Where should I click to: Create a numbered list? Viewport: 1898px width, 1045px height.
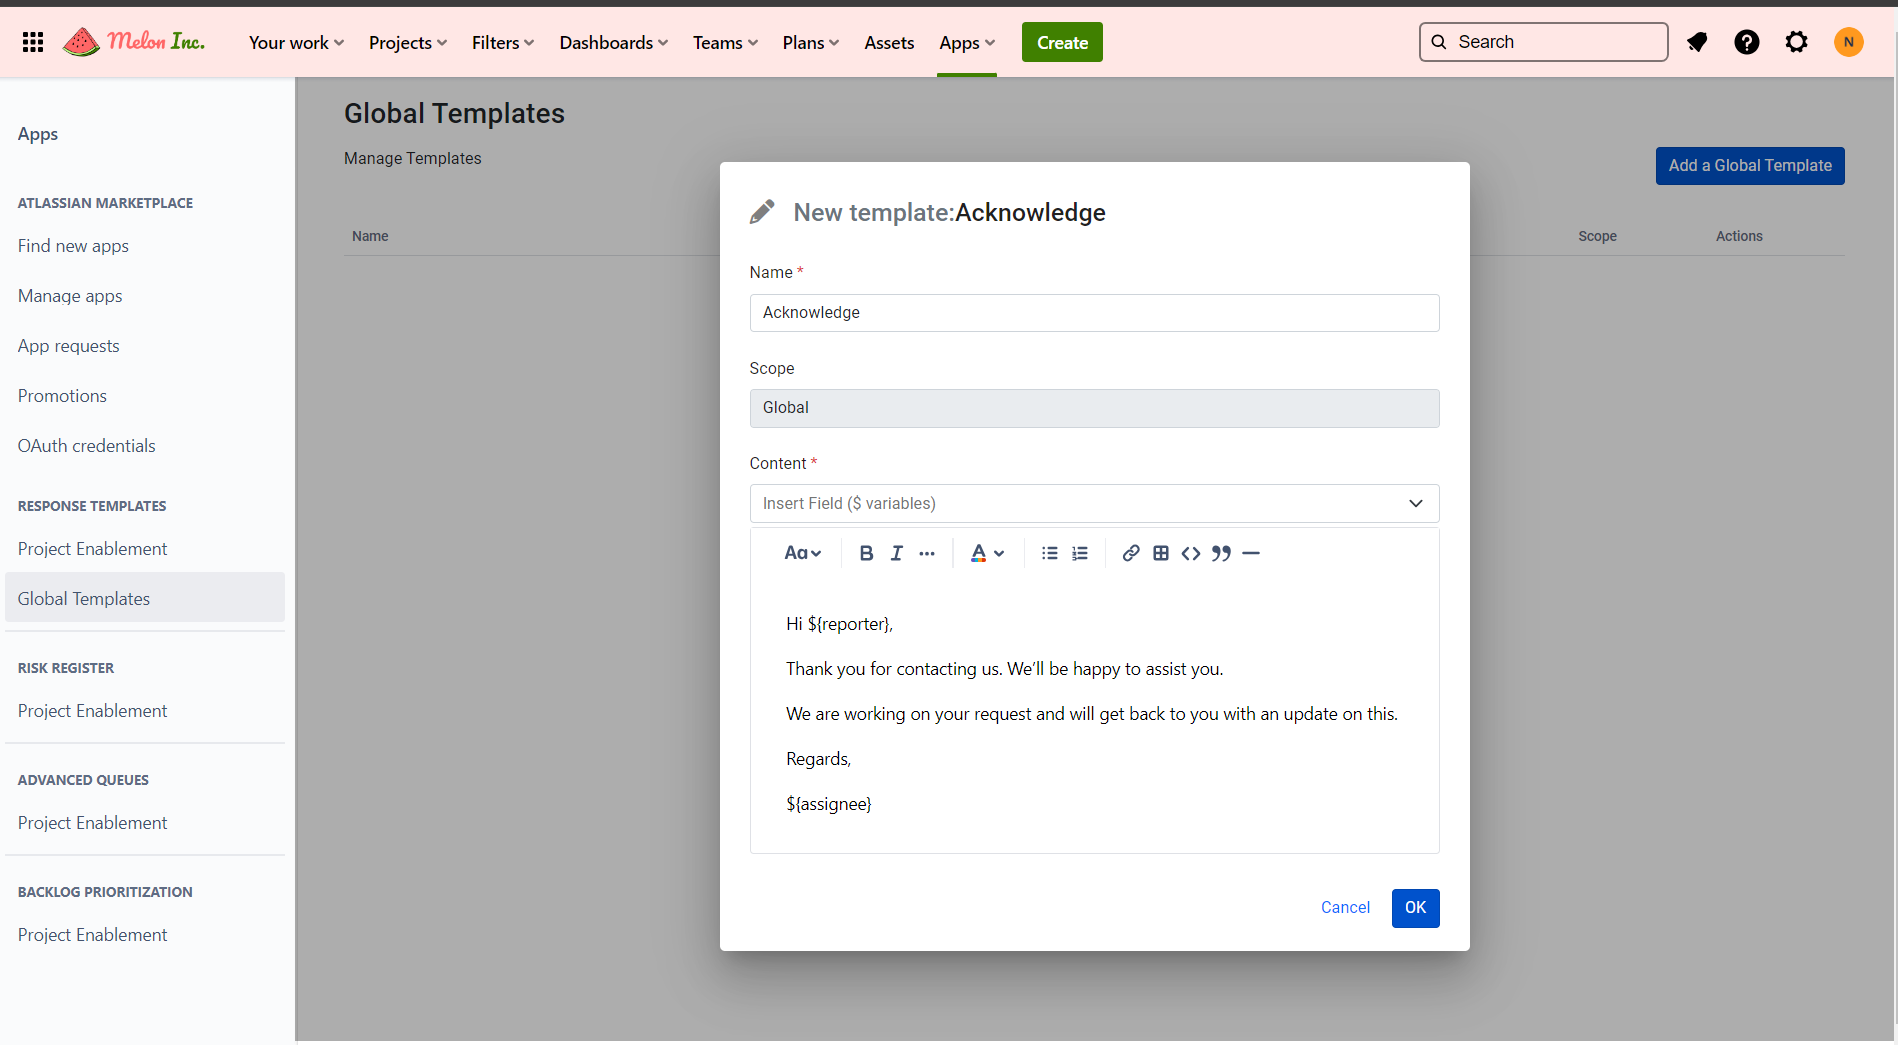[x=1080, y=553]
